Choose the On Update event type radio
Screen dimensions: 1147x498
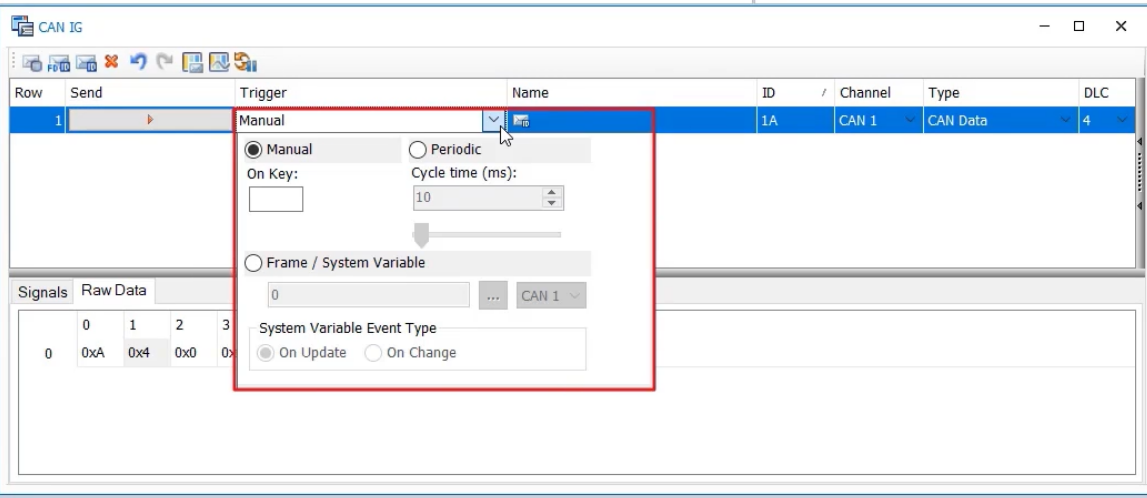[x=266, y=353]
